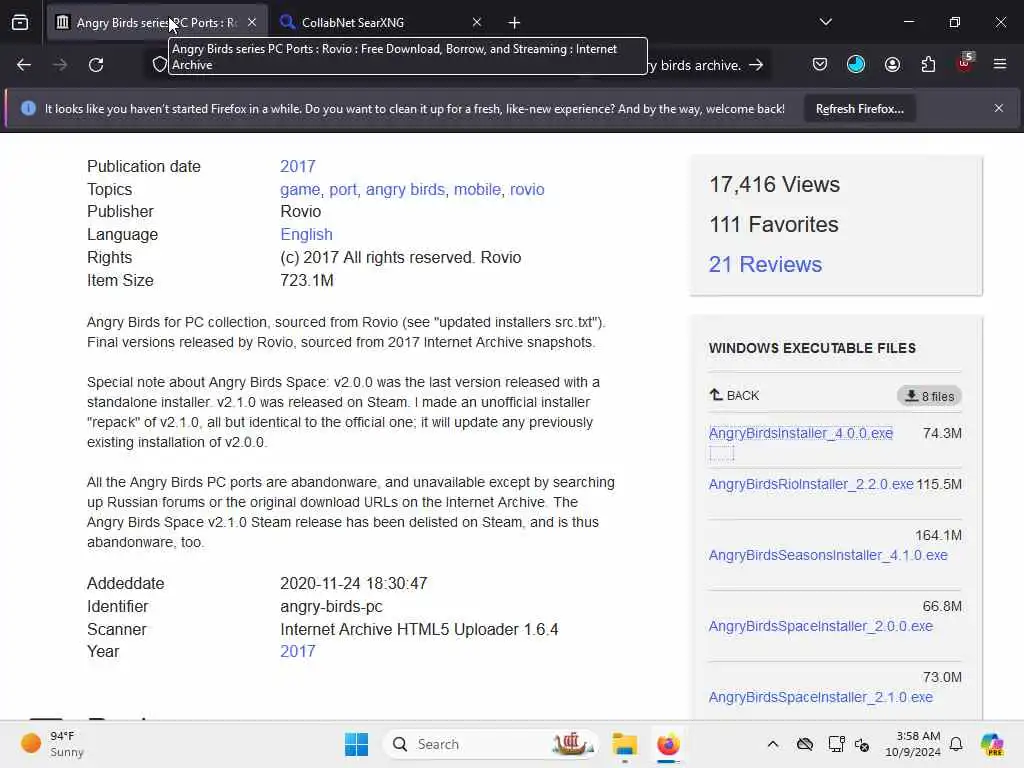
Task: Expand the list all tabs chevron
Action: [x=825, y=22]
